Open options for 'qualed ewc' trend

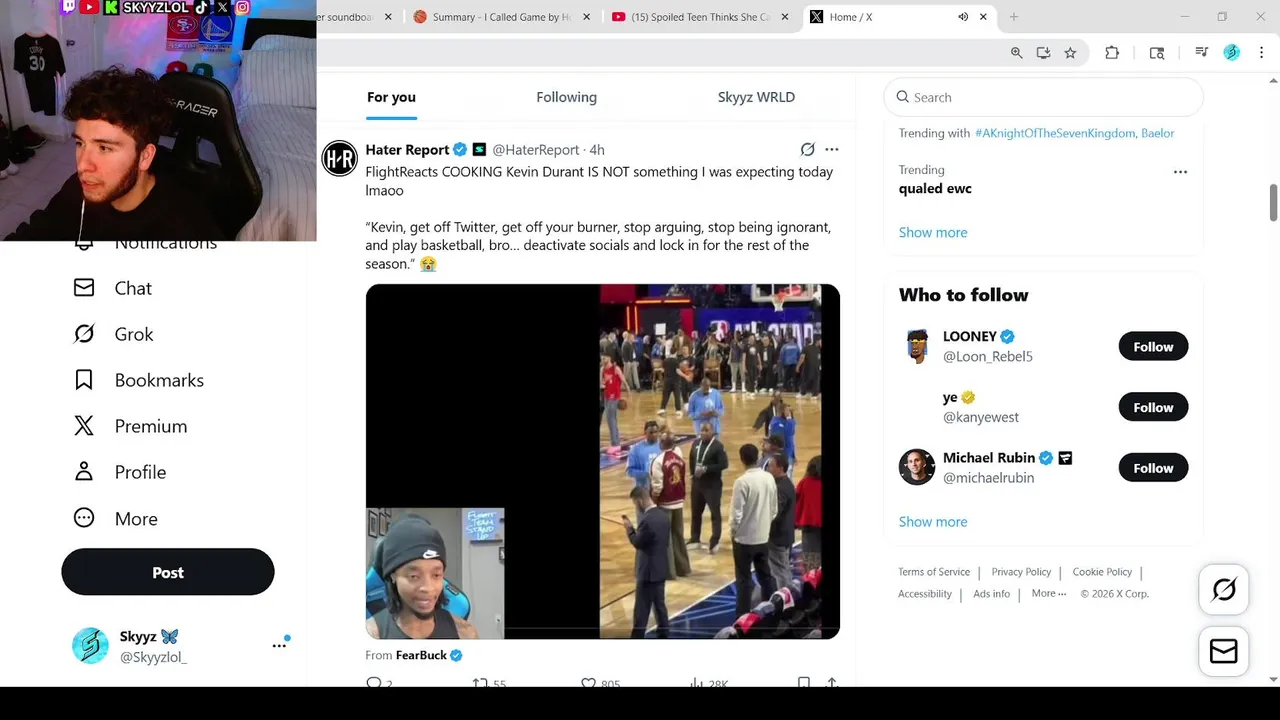tap(1180, 172)
